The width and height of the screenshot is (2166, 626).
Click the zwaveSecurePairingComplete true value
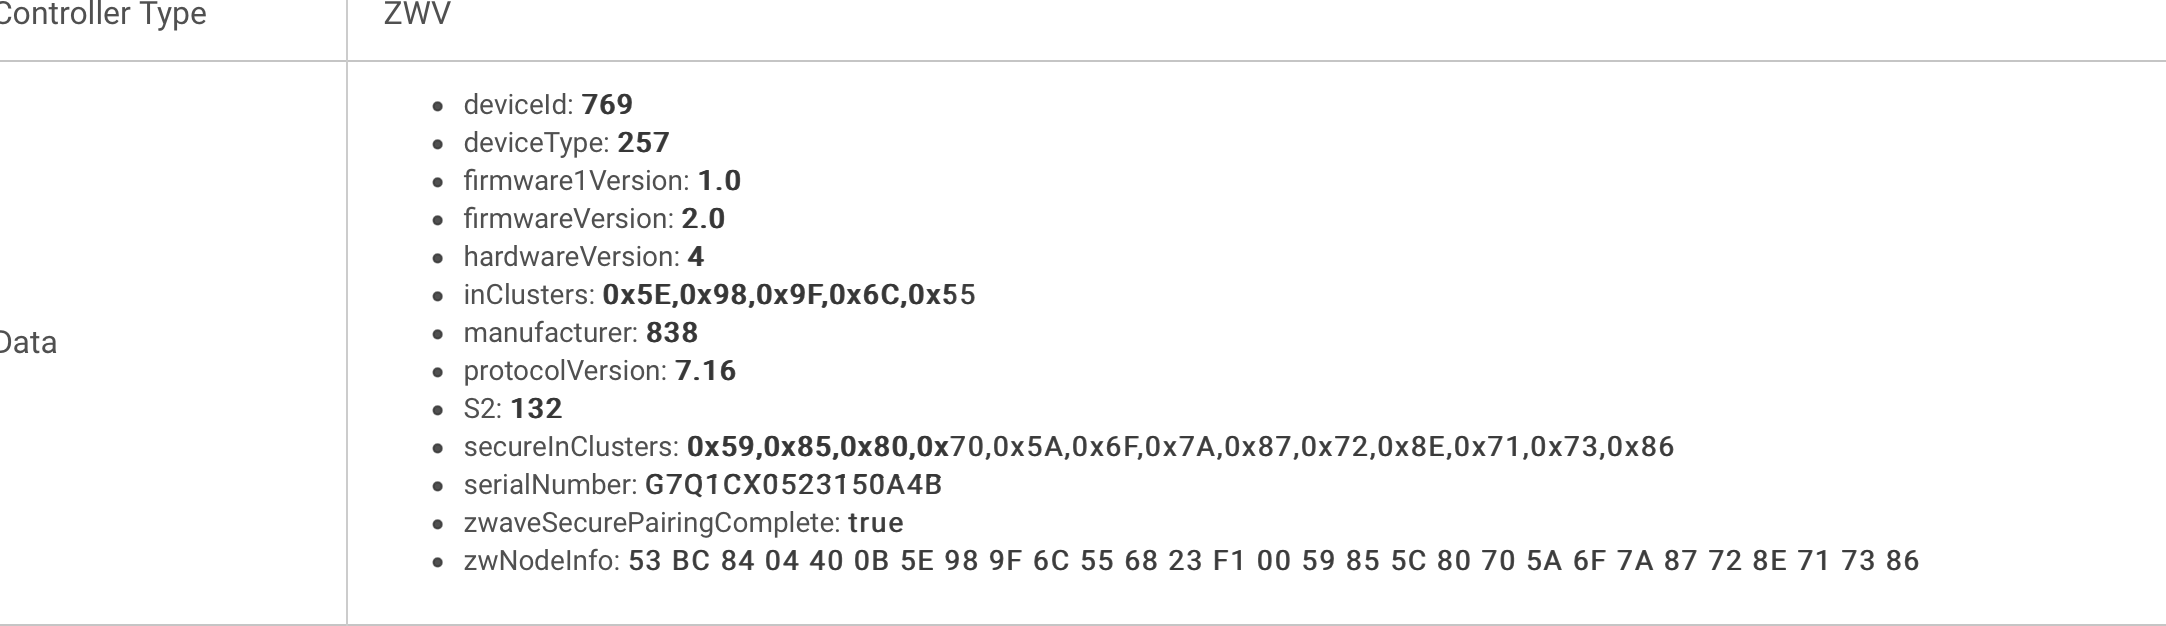pos(875,523)
